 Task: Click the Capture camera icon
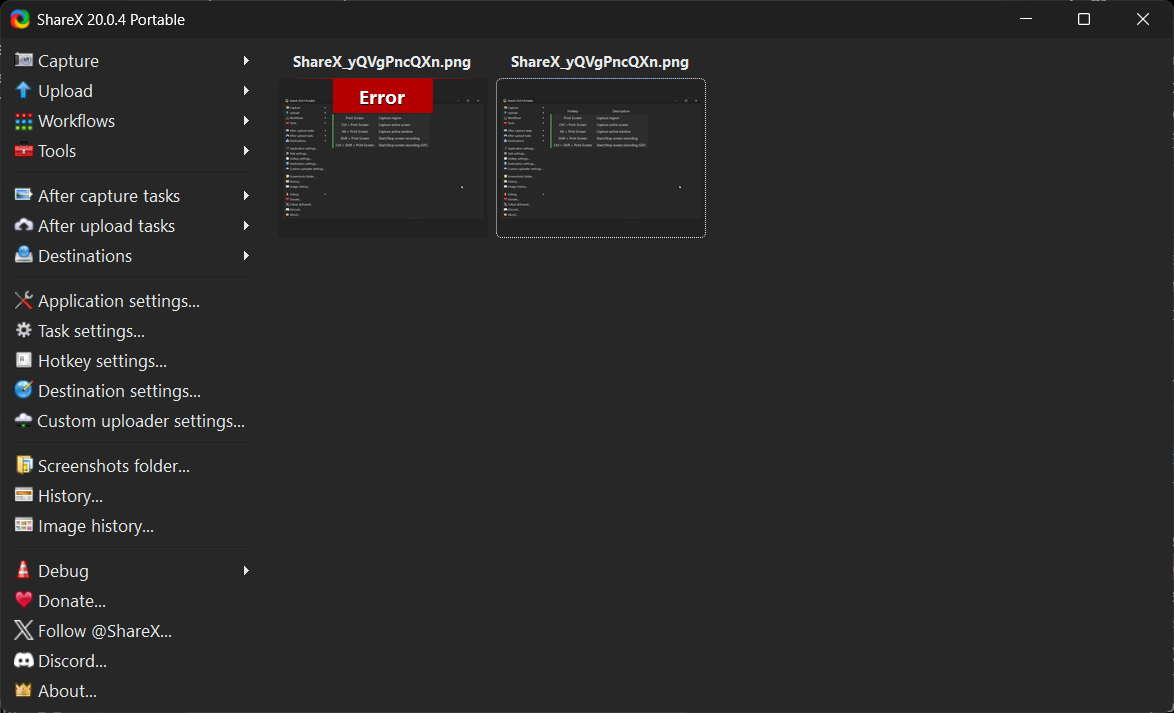[x=24, y=60]
